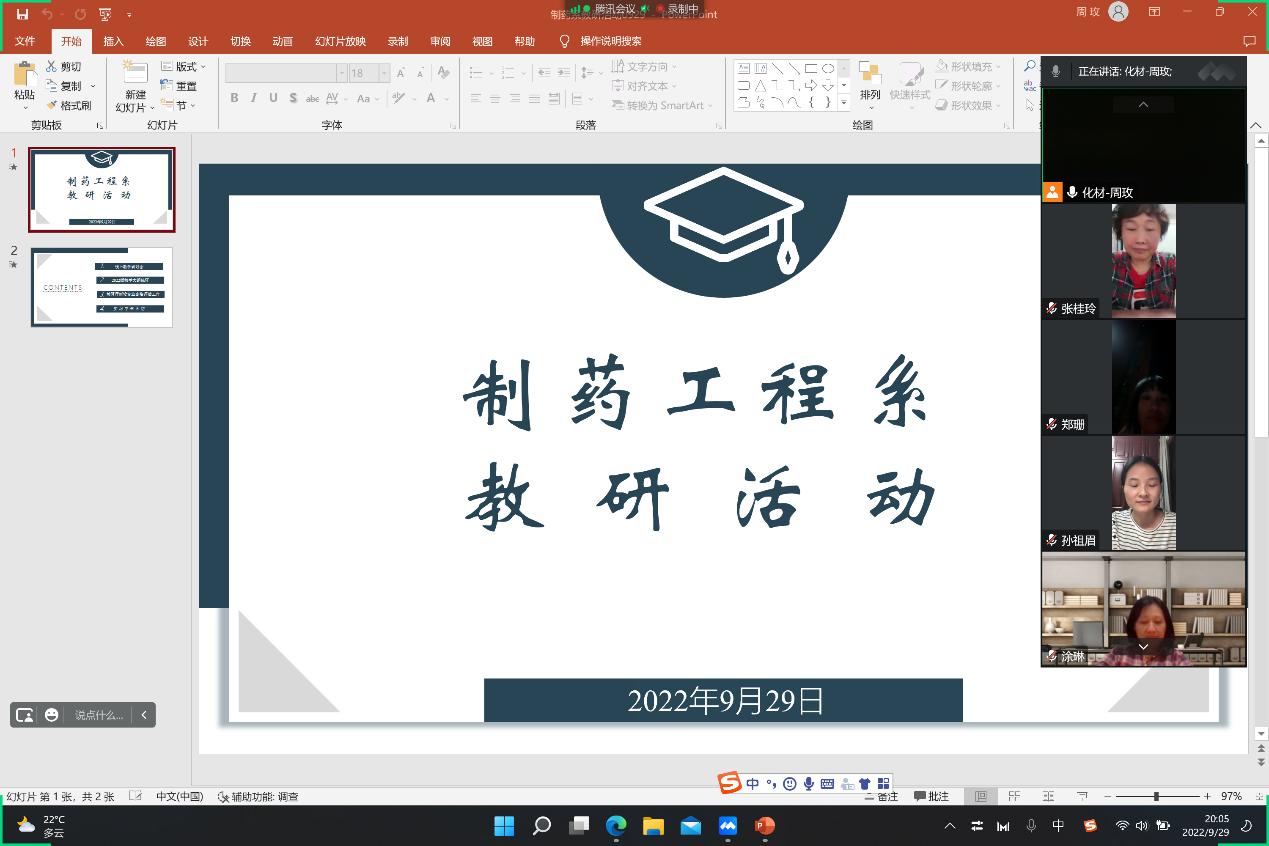The image size is (1269, 846).
Task: Collapse video list with the up chevron
Action: (x=1143, y=105)
